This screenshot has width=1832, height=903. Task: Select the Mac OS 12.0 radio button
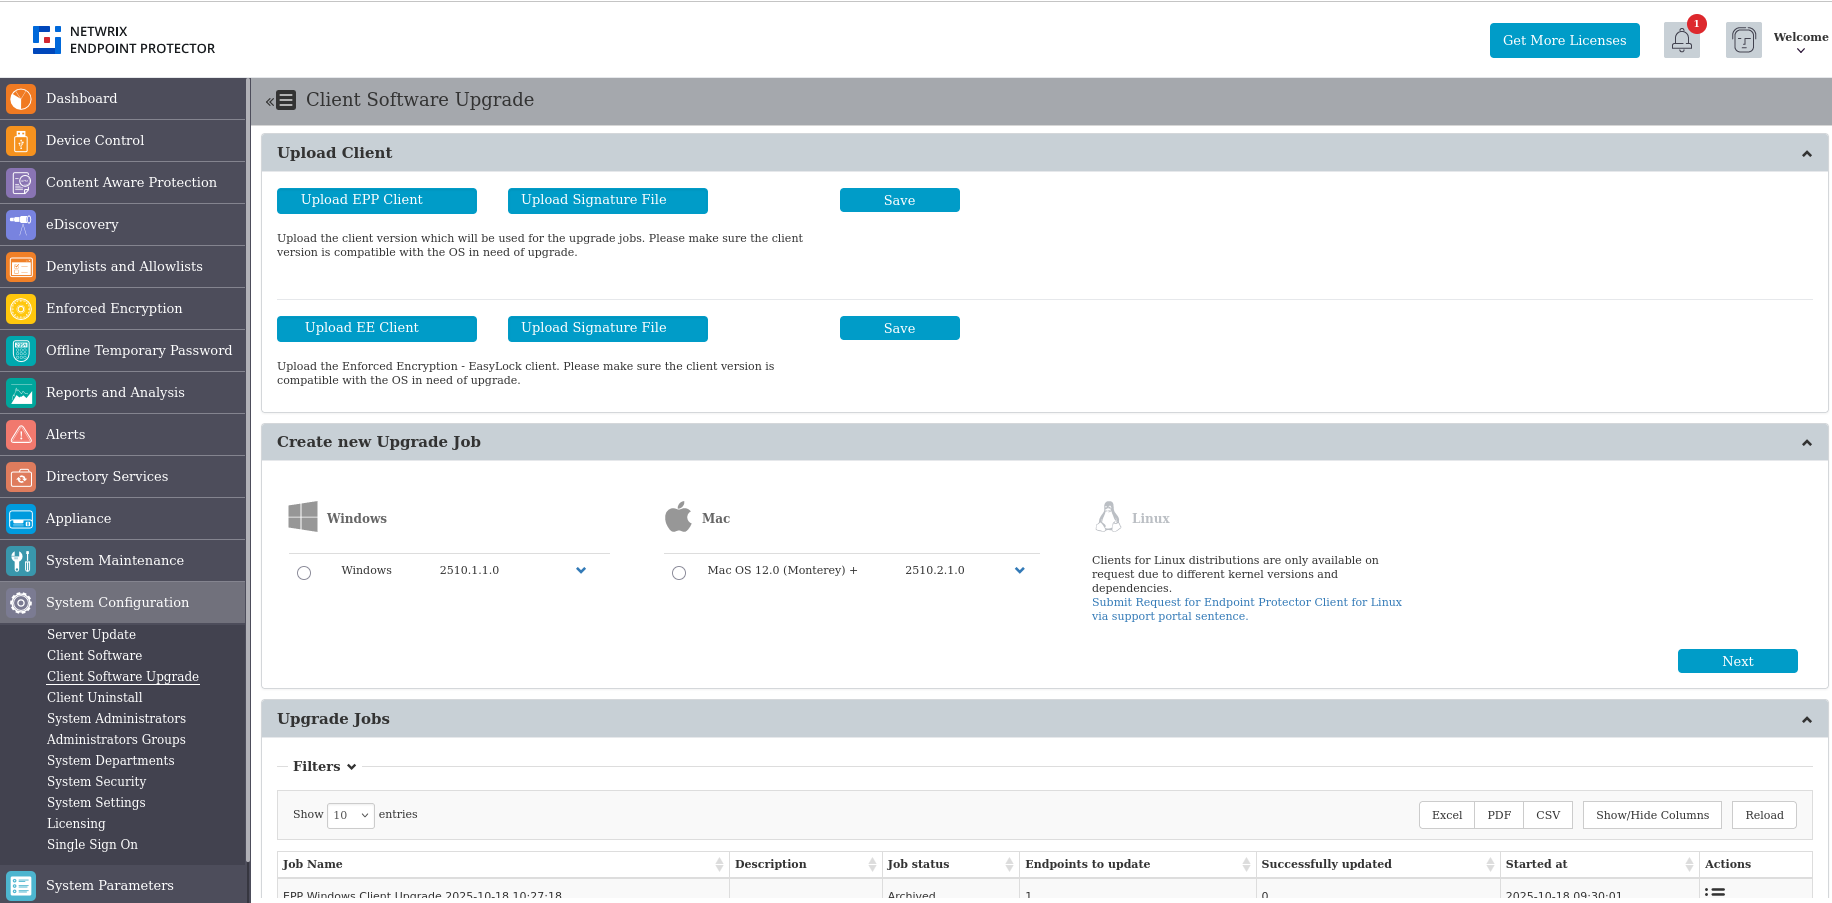click(679, 572)
